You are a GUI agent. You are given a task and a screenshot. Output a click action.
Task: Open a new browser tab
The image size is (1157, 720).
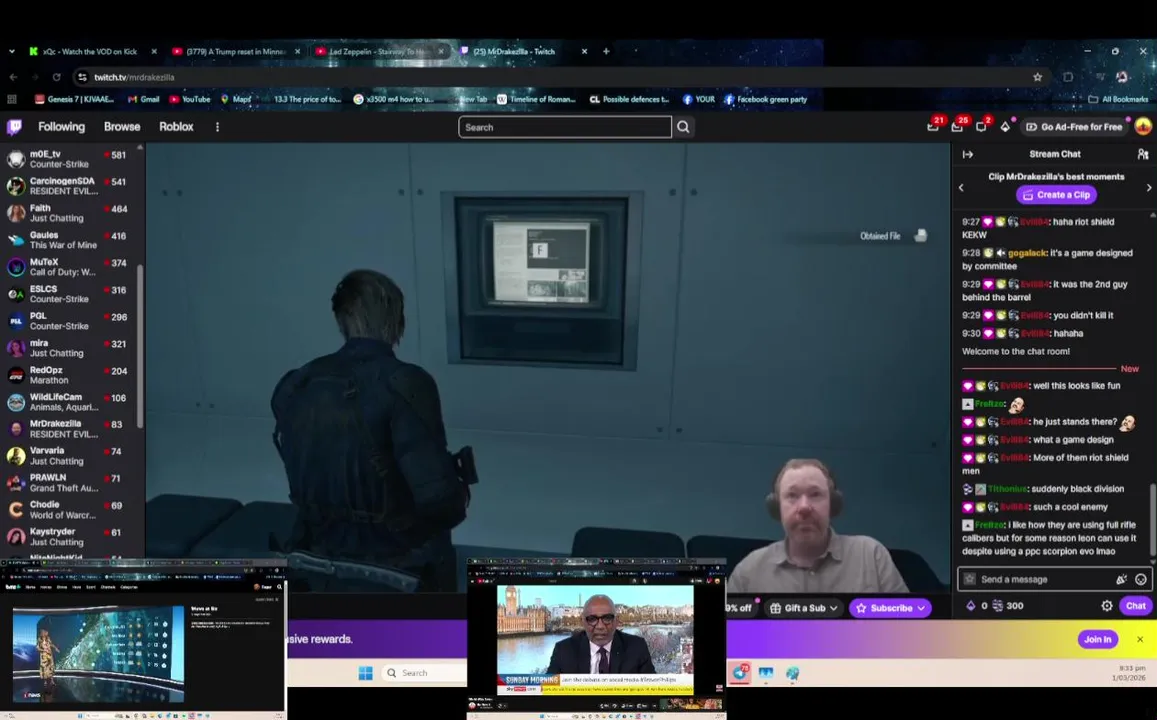pos(606,52)
